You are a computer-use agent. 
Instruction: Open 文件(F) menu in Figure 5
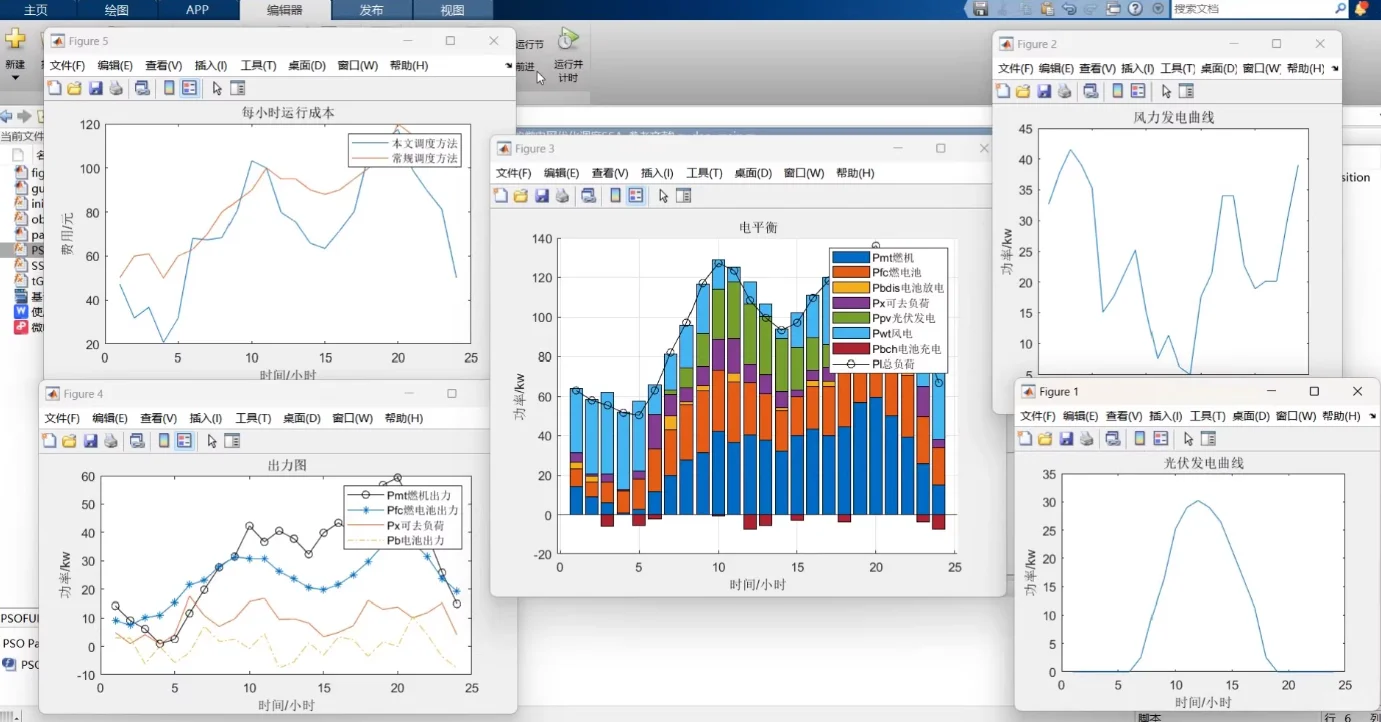point(67,65)
